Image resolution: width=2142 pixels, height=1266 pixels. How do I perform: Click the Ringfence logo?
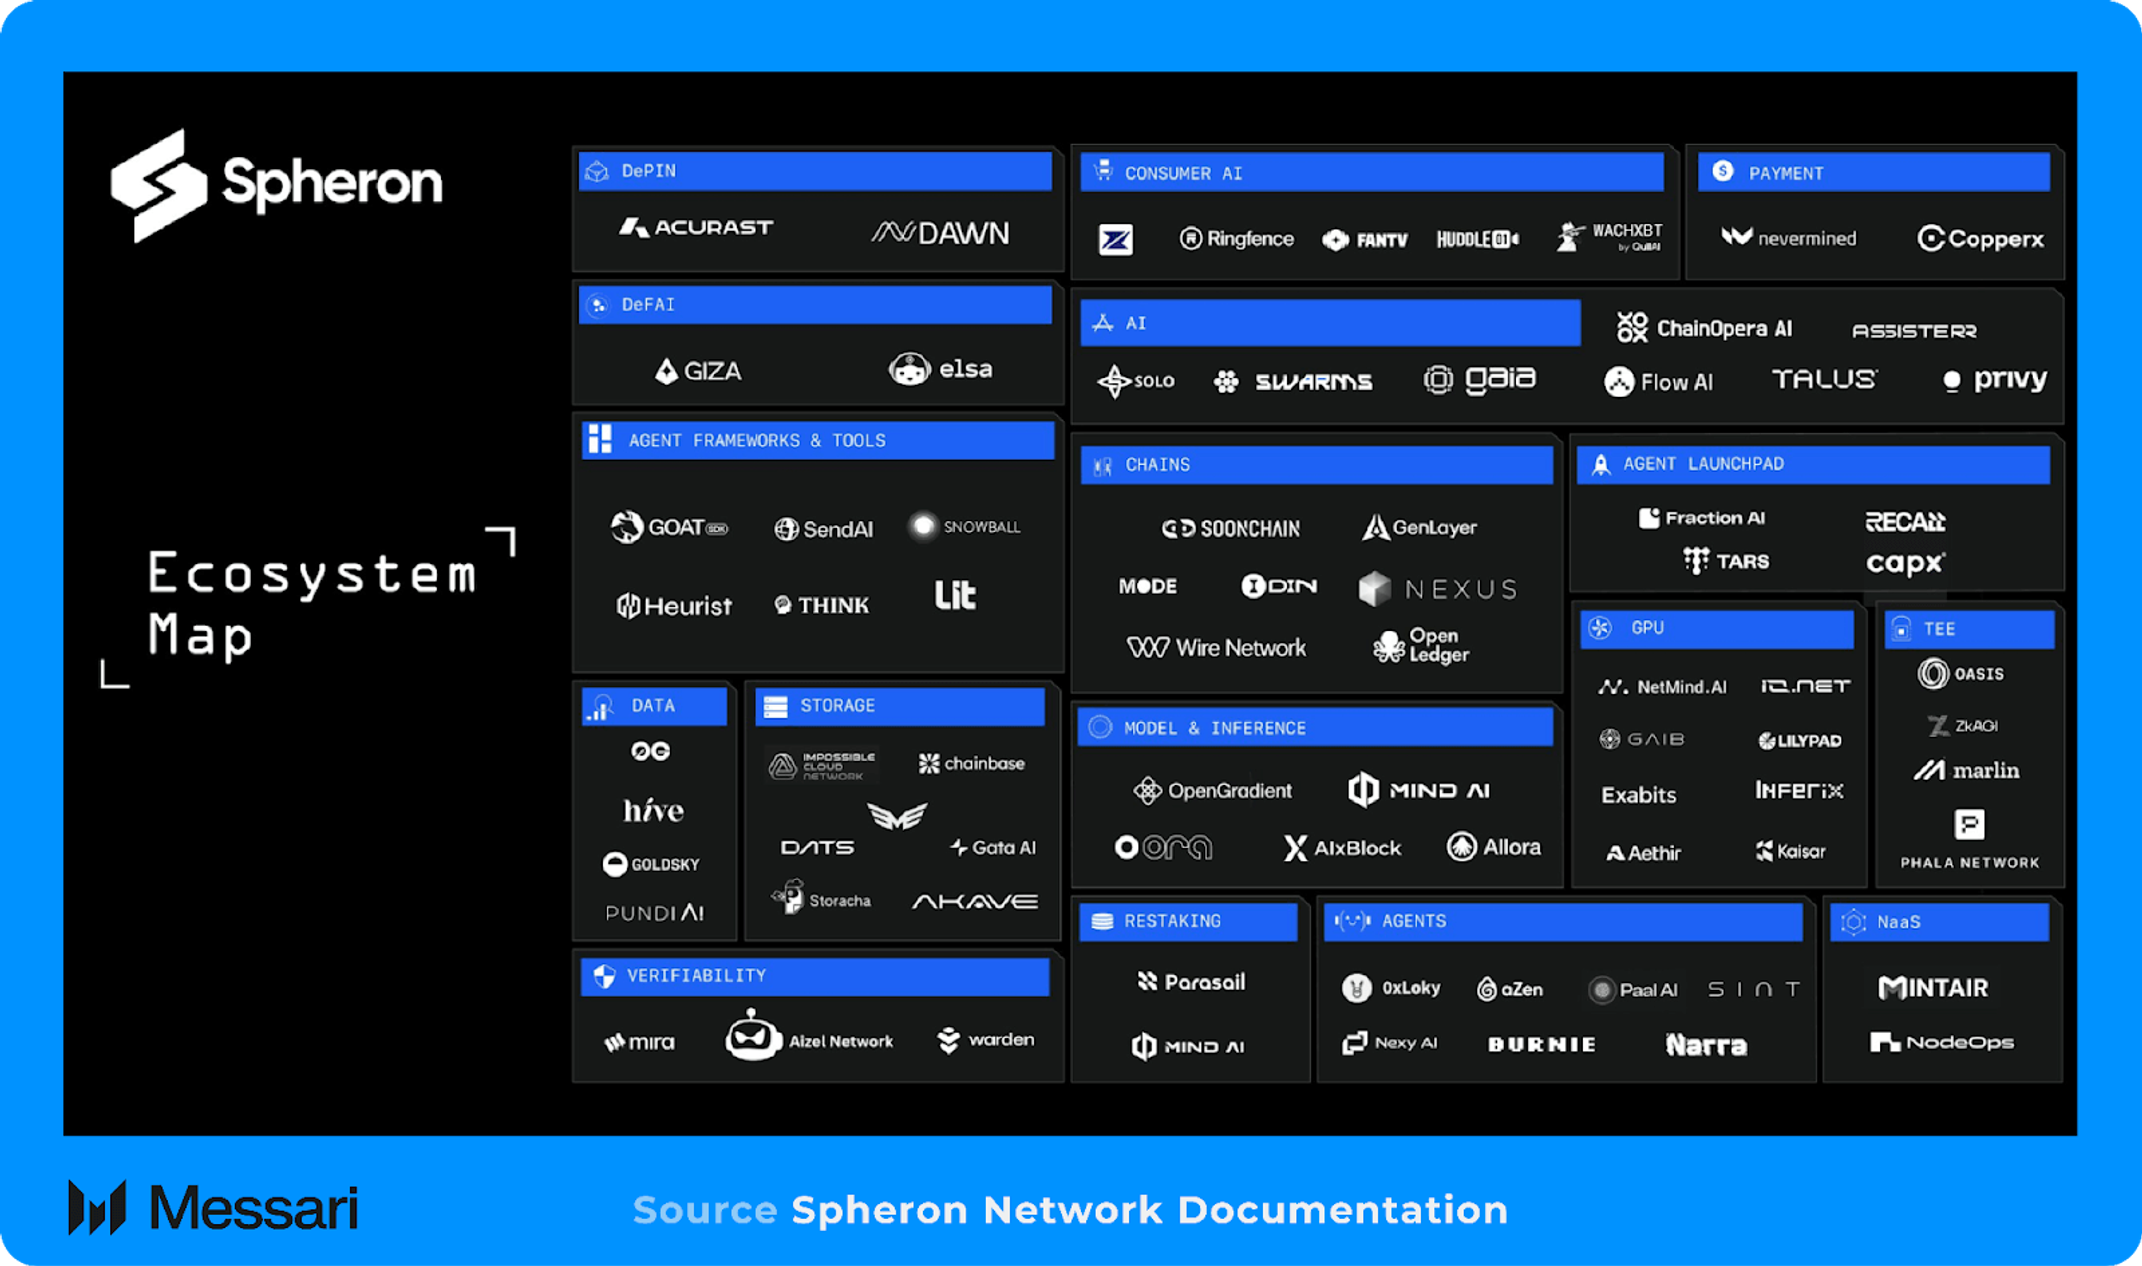[x=1237, y=239]
